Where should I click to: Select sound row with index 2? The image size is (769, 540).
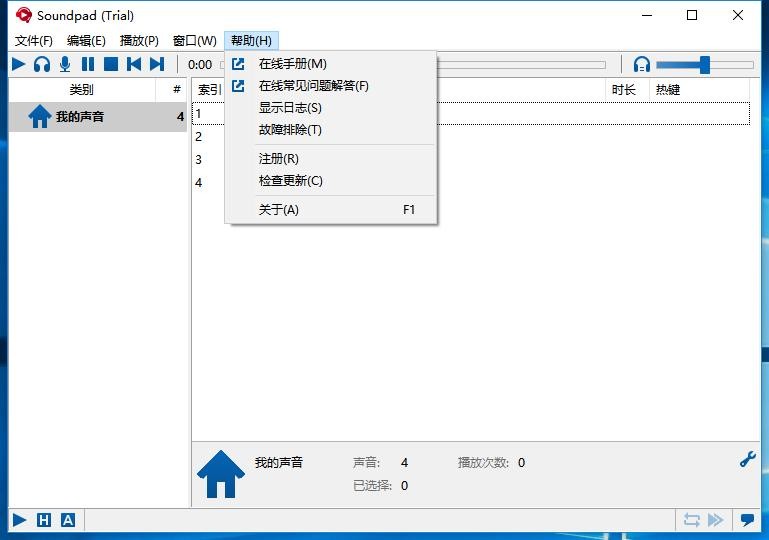[471, 137]
